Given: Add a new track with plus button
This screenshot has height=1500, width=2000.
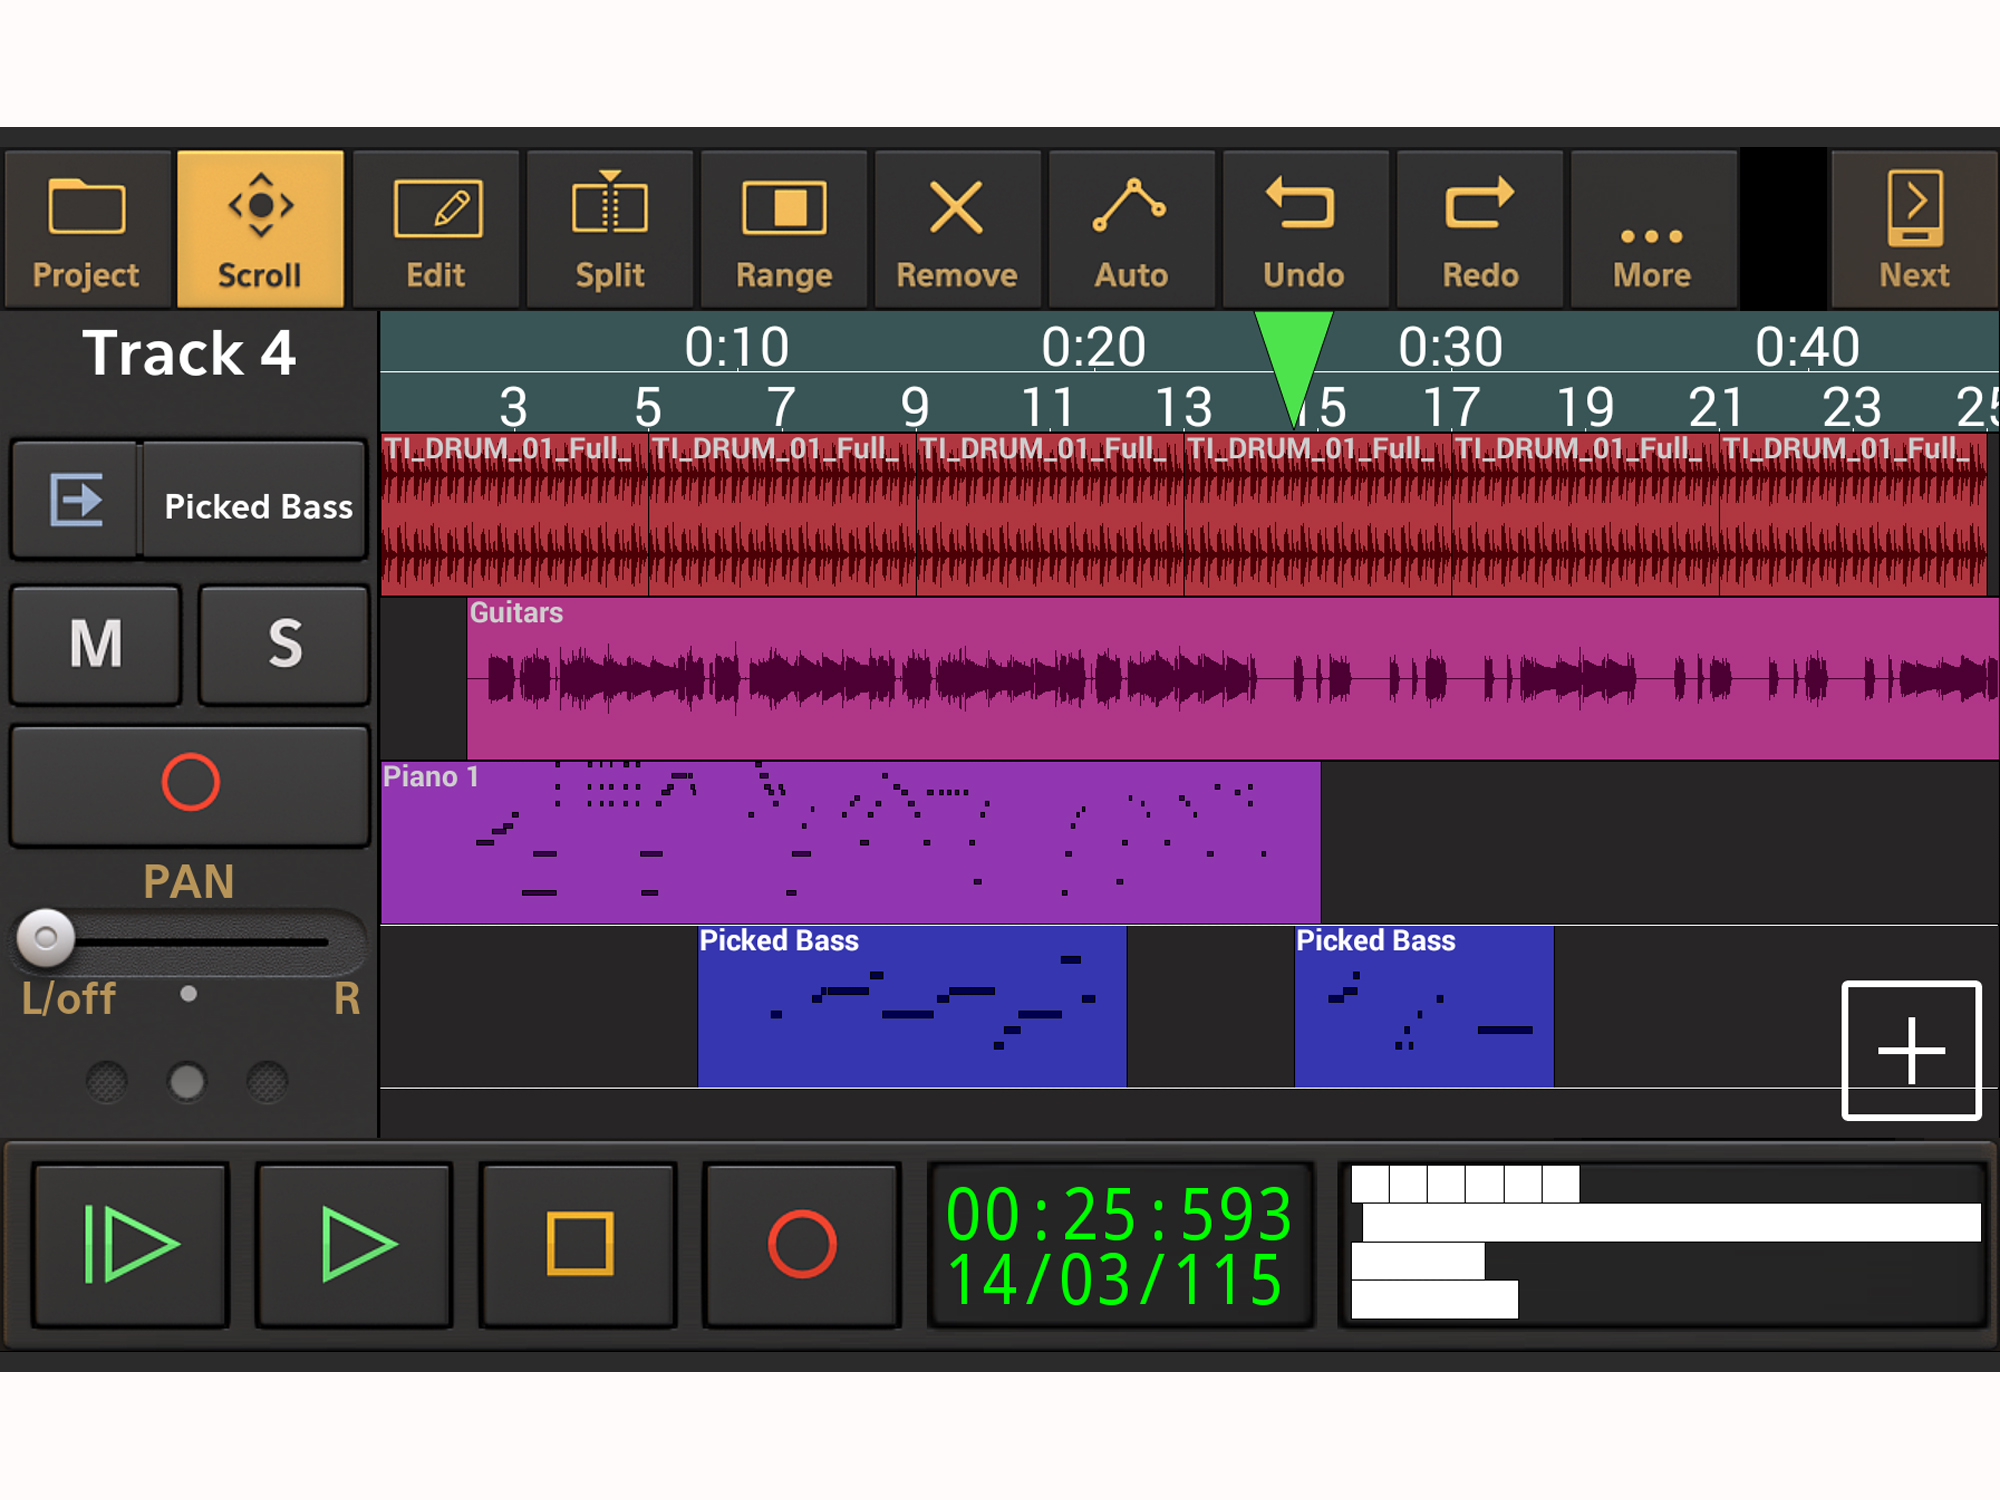Looking at the screenshot, I should 1911,1050.
